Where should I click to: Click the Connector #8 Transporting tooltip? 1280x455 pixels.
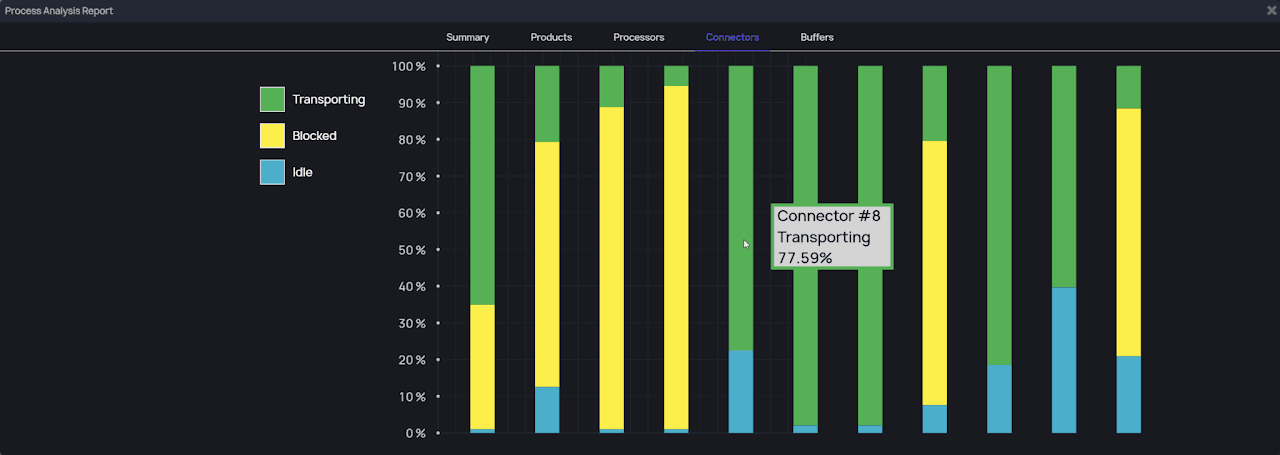pyautogui.click(x=832, y=237)
